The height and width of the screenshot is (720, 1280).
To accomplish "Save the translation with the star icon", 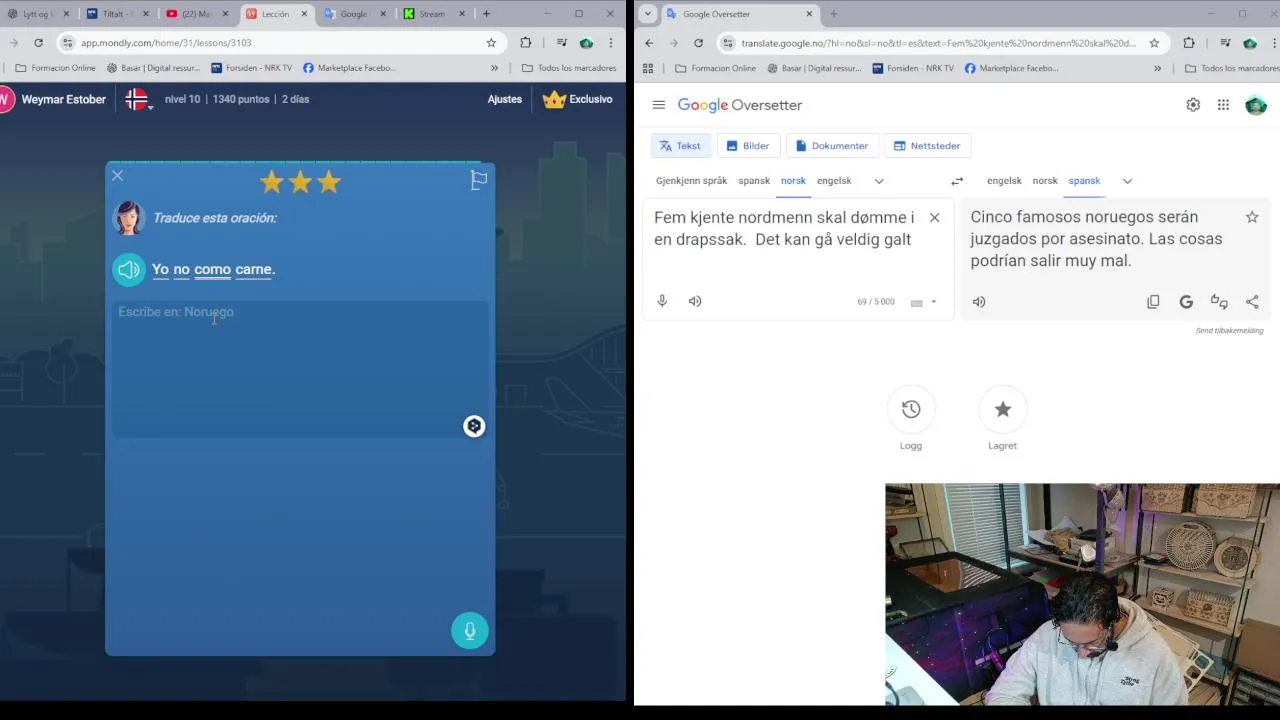I will pos(1252,217).
